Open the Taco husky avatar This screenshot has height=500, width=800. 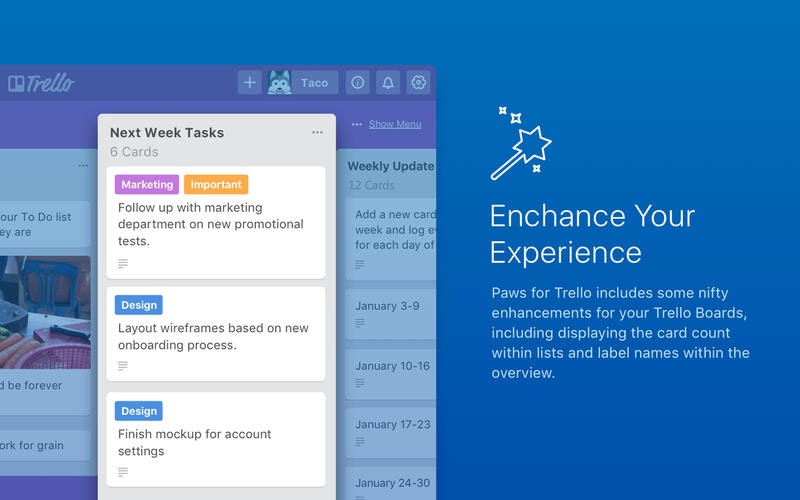[279, 82]
